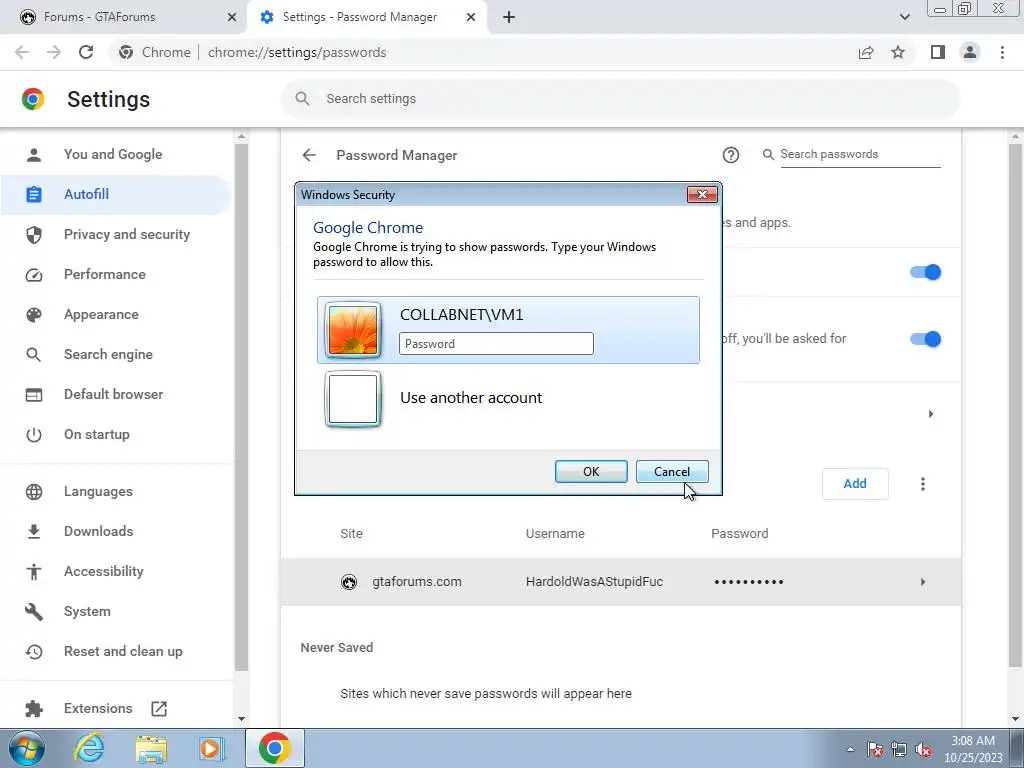Open Search engine settings

tap(108, 354)
